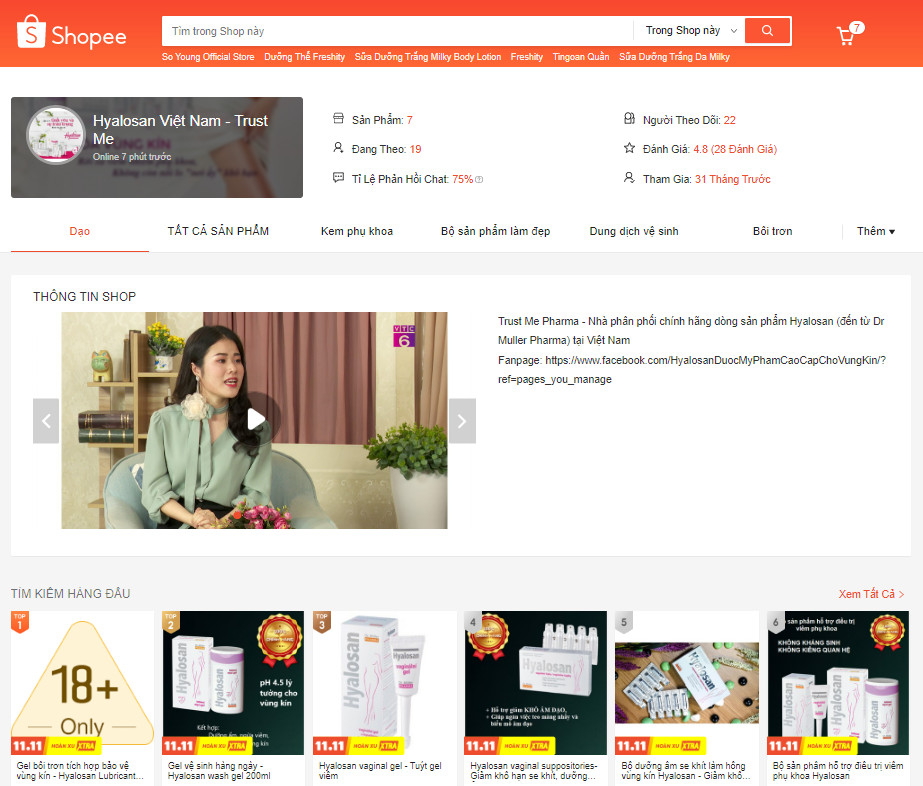Open the Hyalosan wash gel 200ml thumbnail

click(233, 683)
